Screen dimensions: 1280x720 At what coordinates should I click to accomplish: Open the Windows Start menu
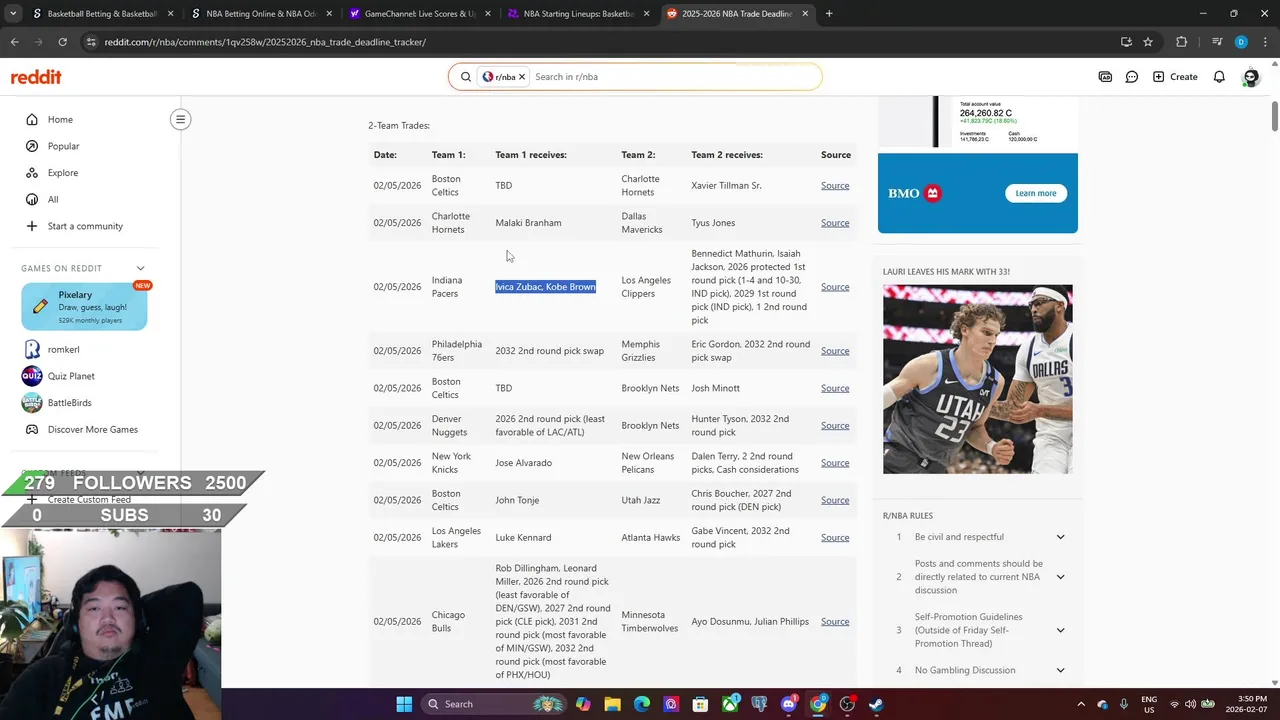(x=404, y=704)
